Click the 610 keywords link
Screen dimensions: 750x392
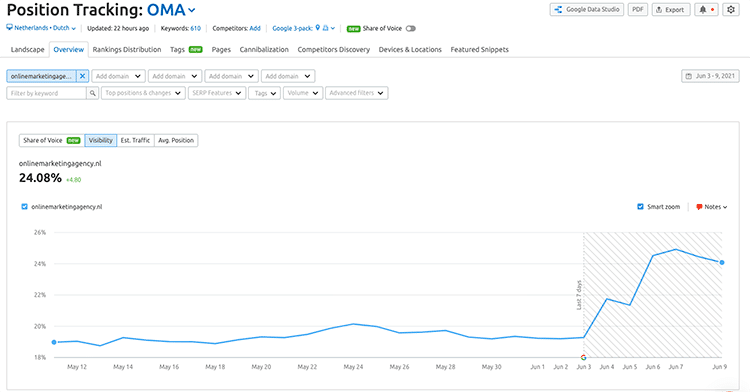[196, 28]
